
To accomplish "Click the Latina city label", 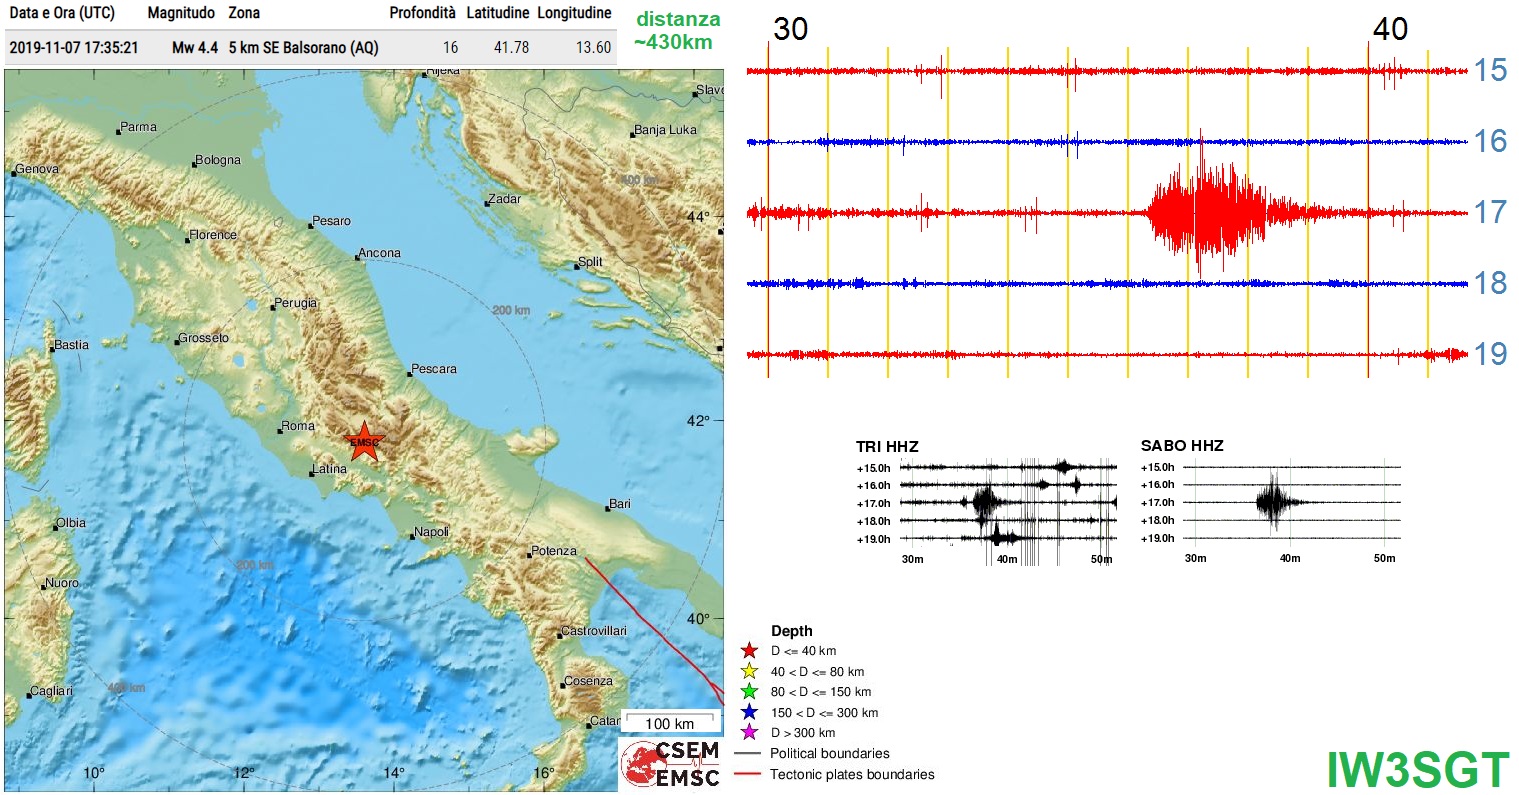I will 329,469.
